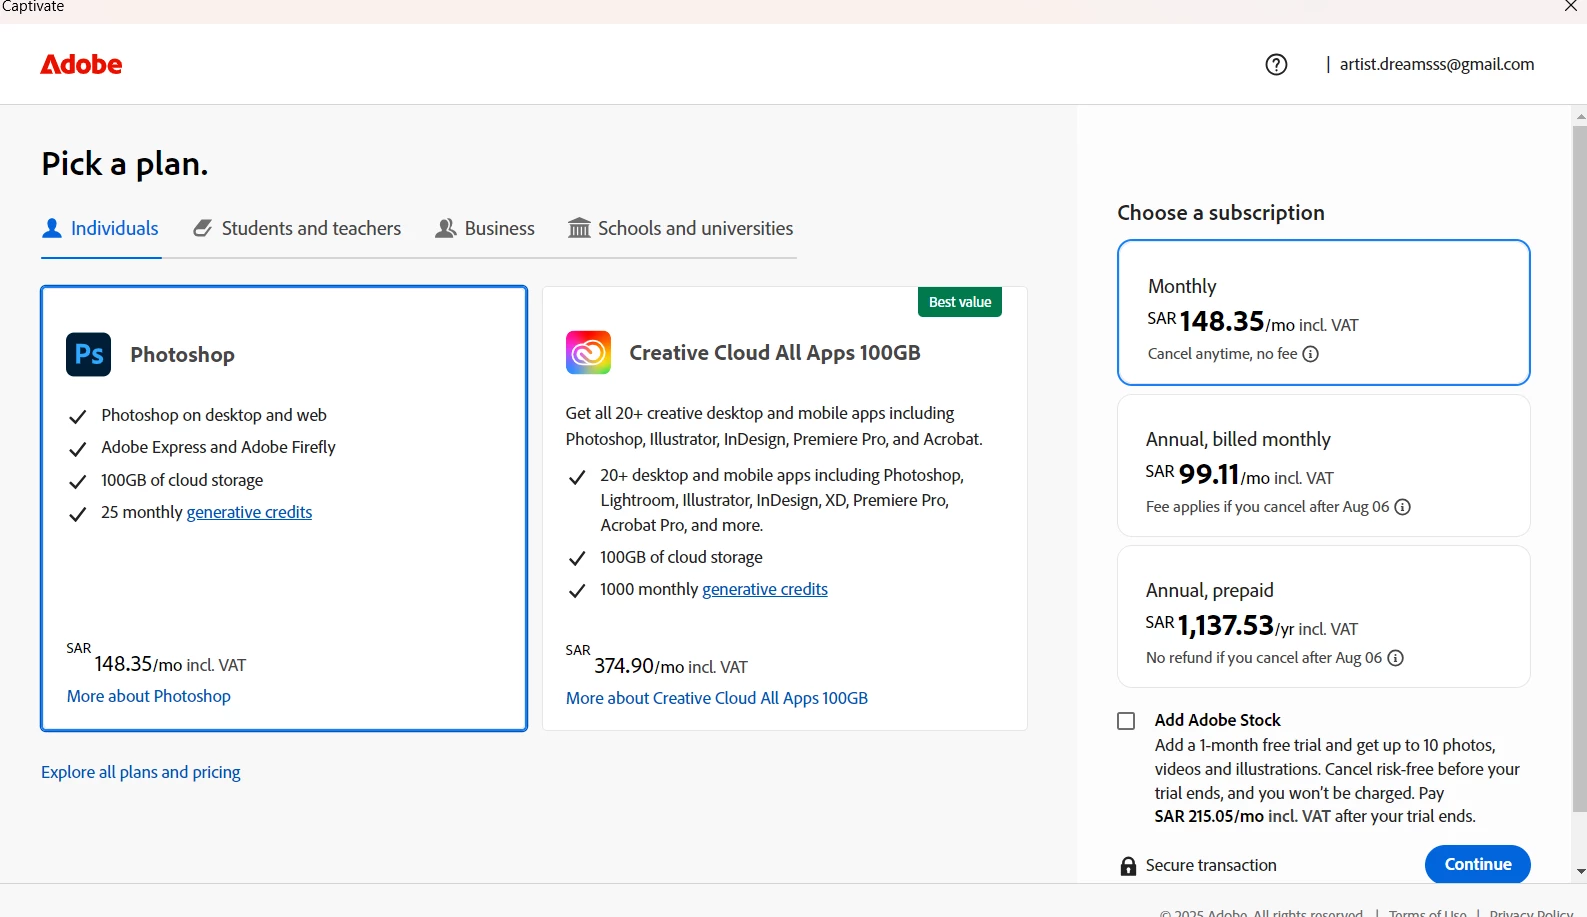Click account email artist.dreamsss@gmail.com
This screenshot has height=917, width=1587.
coord(1437,64)
